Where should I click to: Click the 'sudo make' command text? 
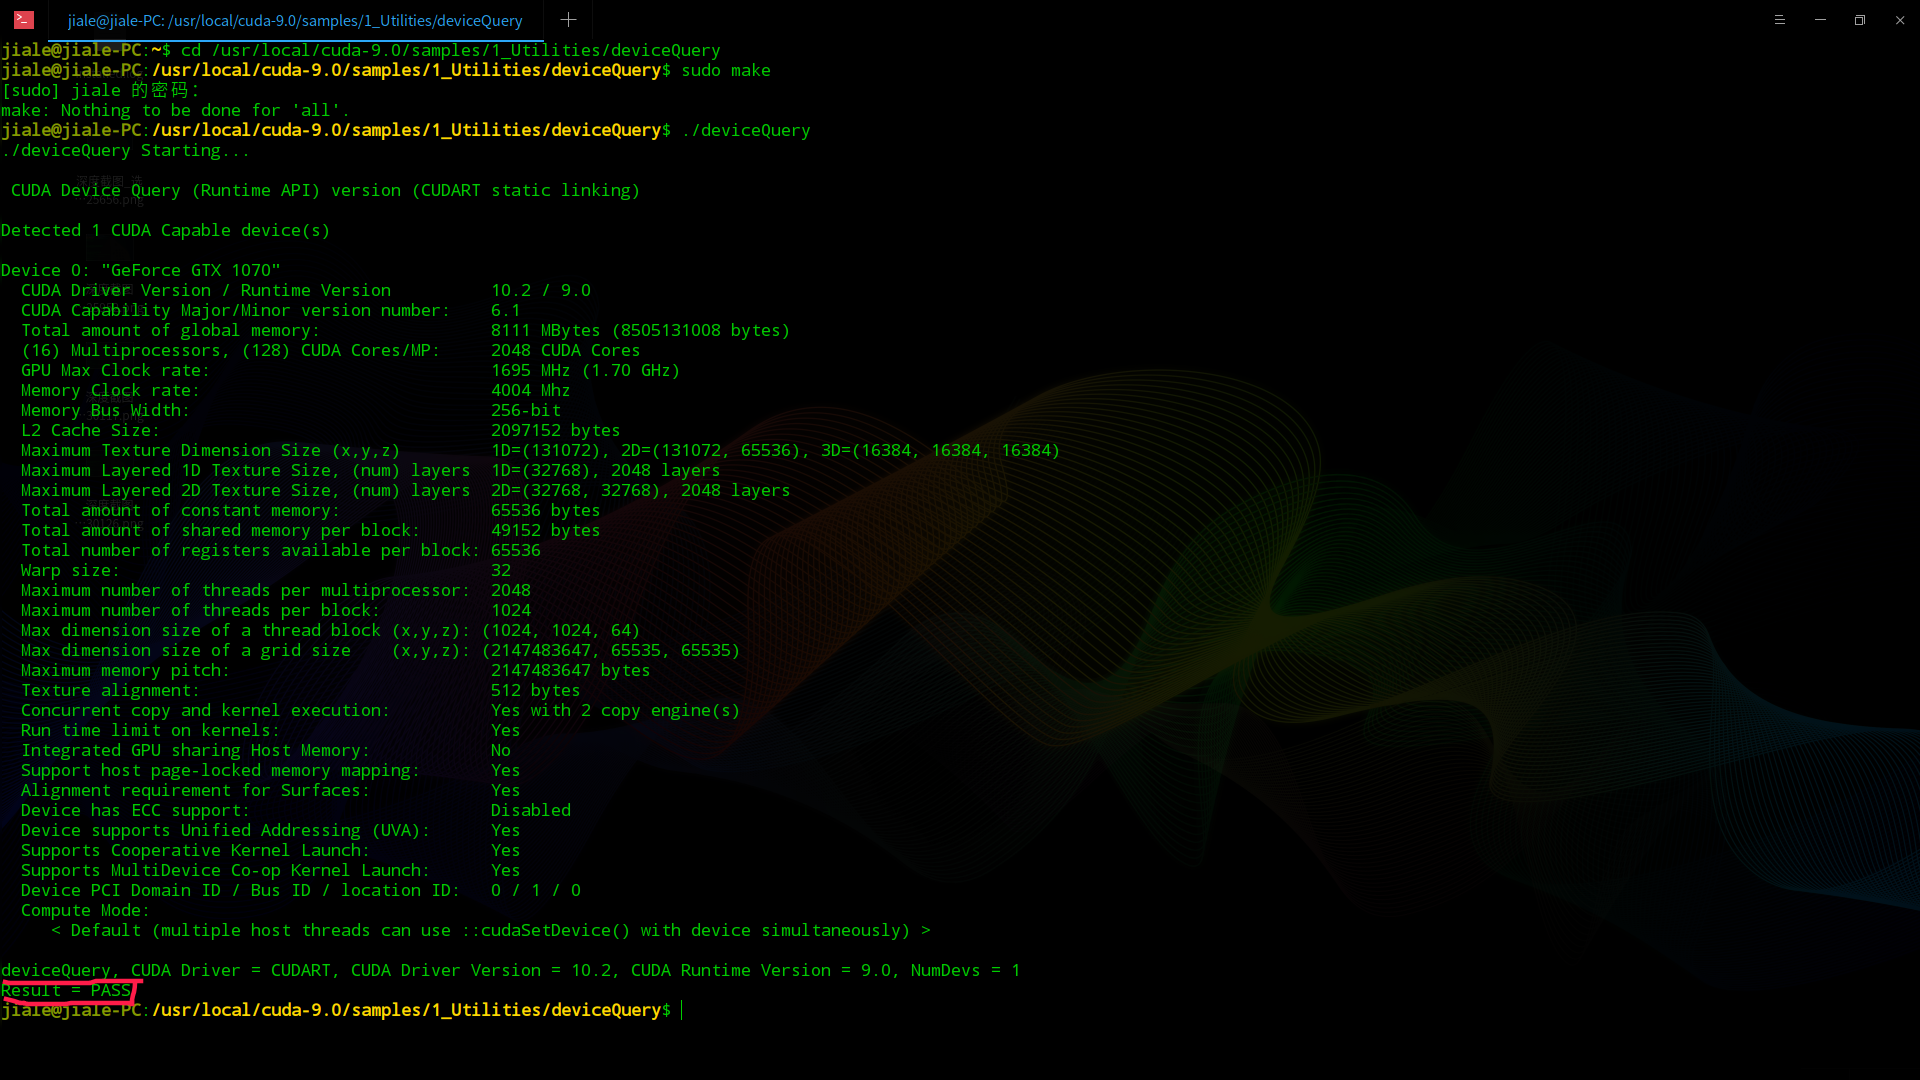pos(726,70)
